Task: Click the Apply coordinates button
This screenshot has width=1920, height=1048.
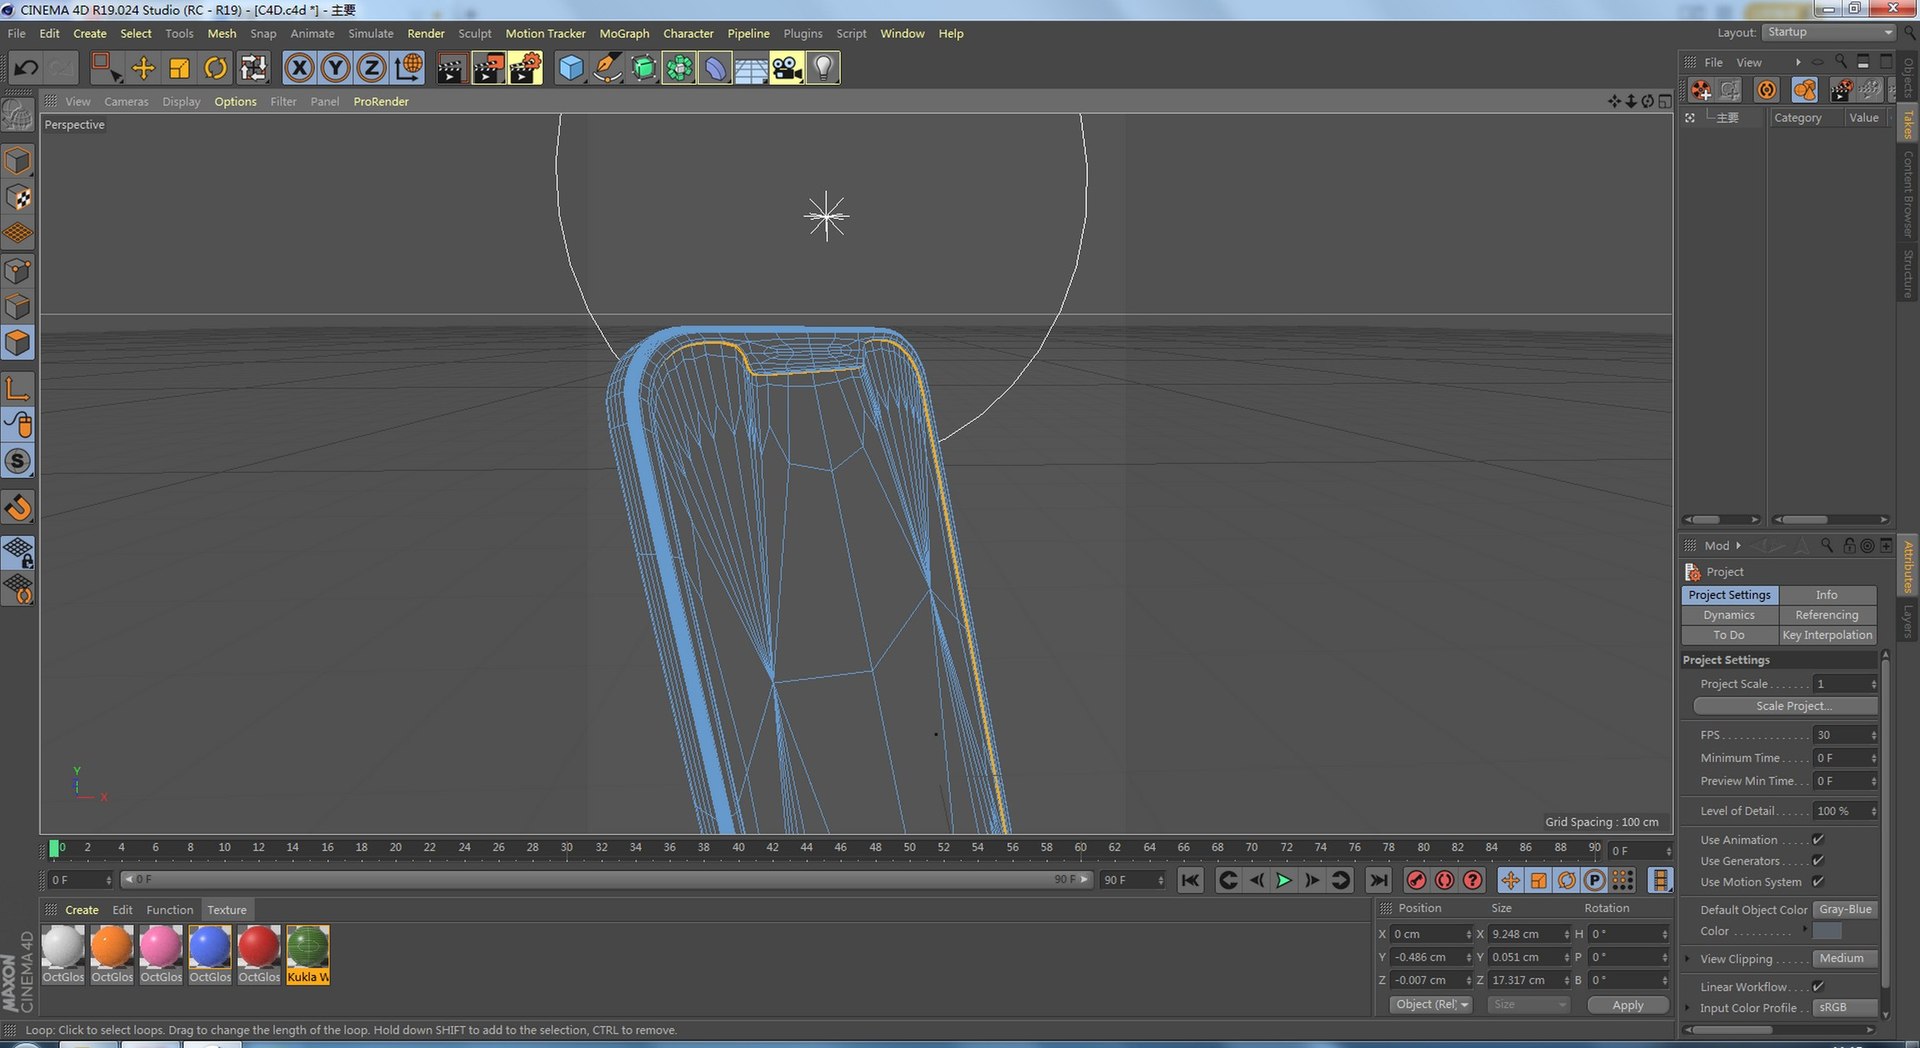Action: 1628,1005
